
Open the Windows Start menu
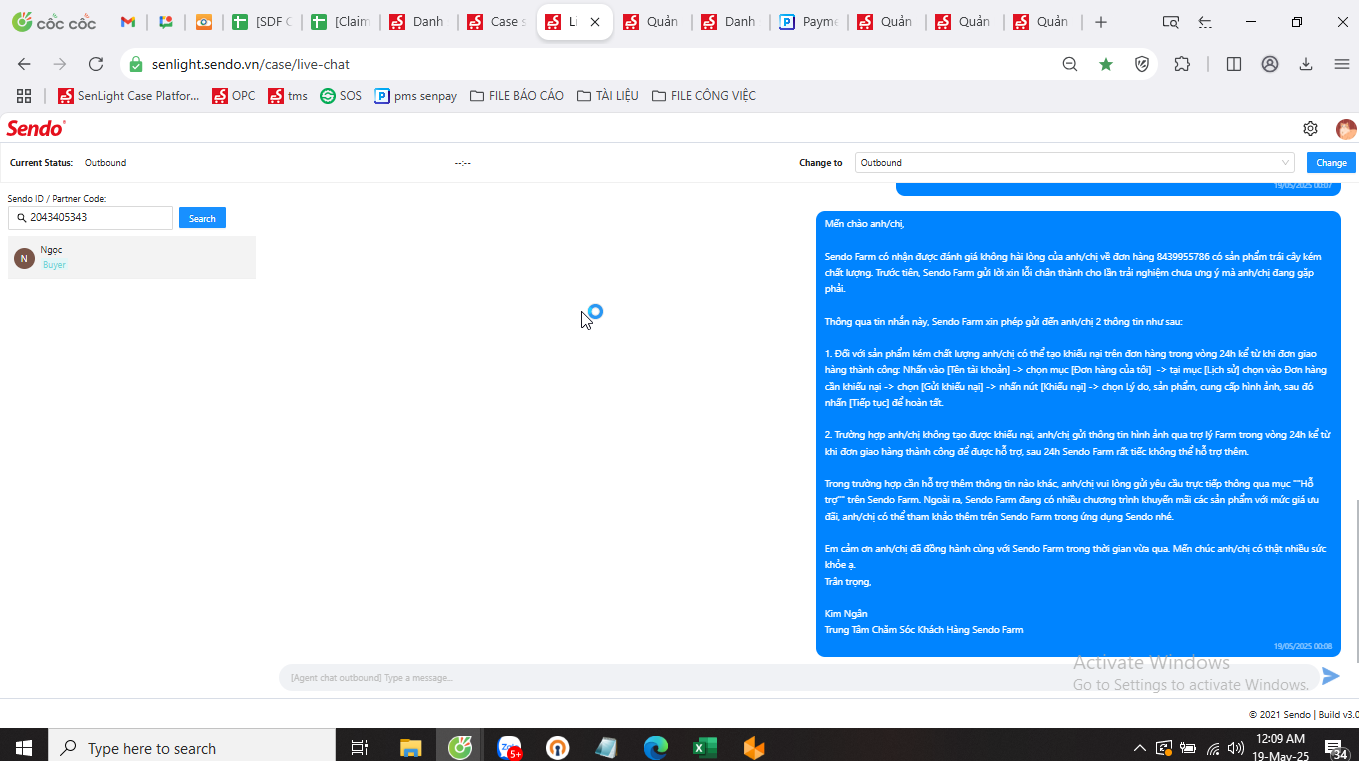click(x=24, y=746)
